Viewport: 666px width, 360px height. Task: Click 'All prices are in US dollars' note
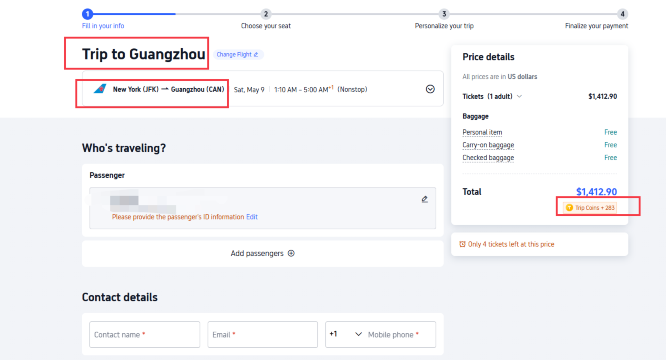(500, 77)
